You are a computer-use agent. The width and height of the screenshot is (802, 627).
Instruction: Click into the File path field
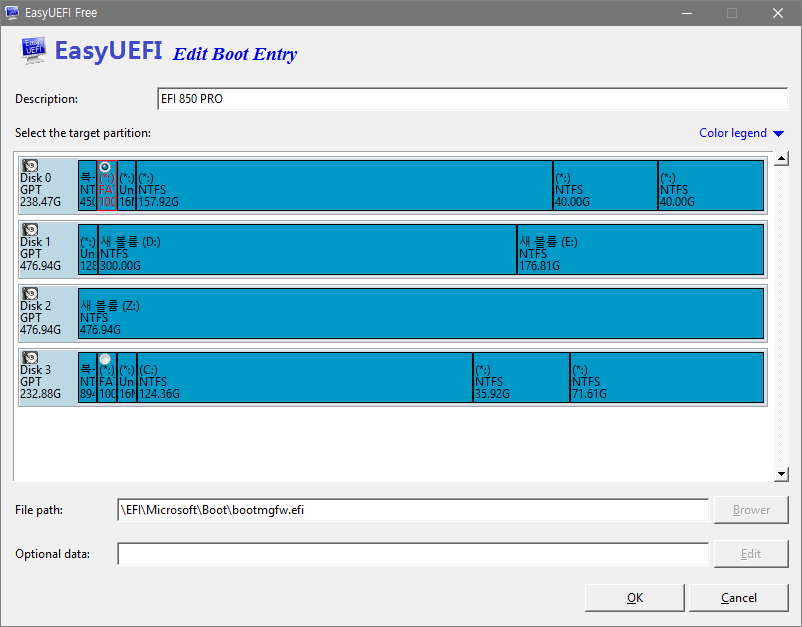[413, 510]
